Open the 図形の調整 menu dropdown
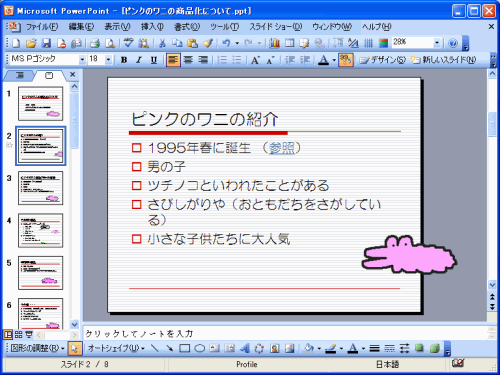Viewport: 500px width, 375px height. point(37,348)
